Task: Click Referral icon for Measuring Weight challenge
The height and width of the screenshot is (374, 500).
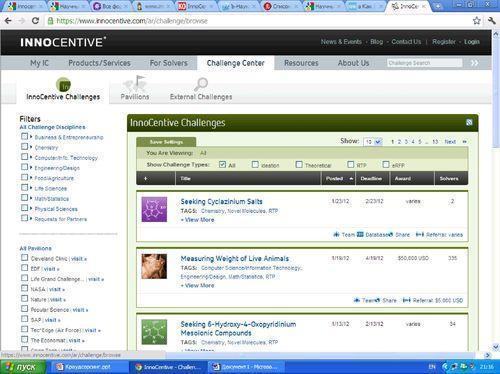Action: [x=407, y=300]
